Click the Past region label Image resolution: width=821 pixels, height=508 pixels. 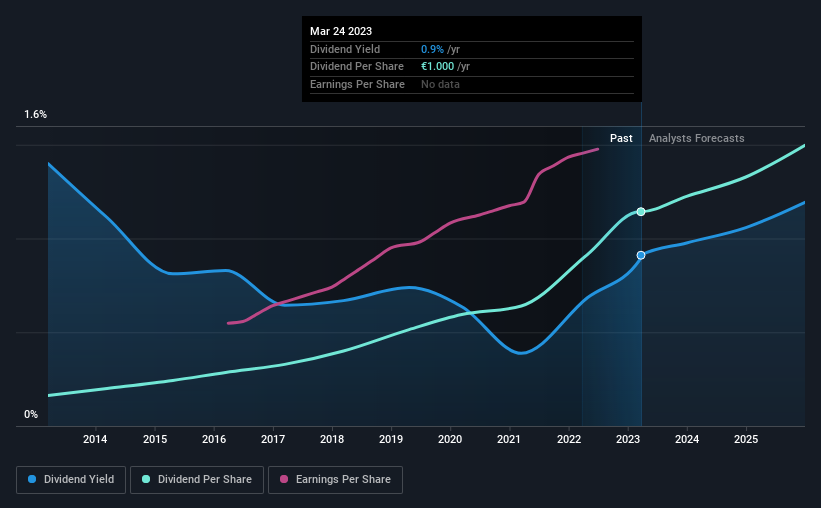click(x=621, y=138)
